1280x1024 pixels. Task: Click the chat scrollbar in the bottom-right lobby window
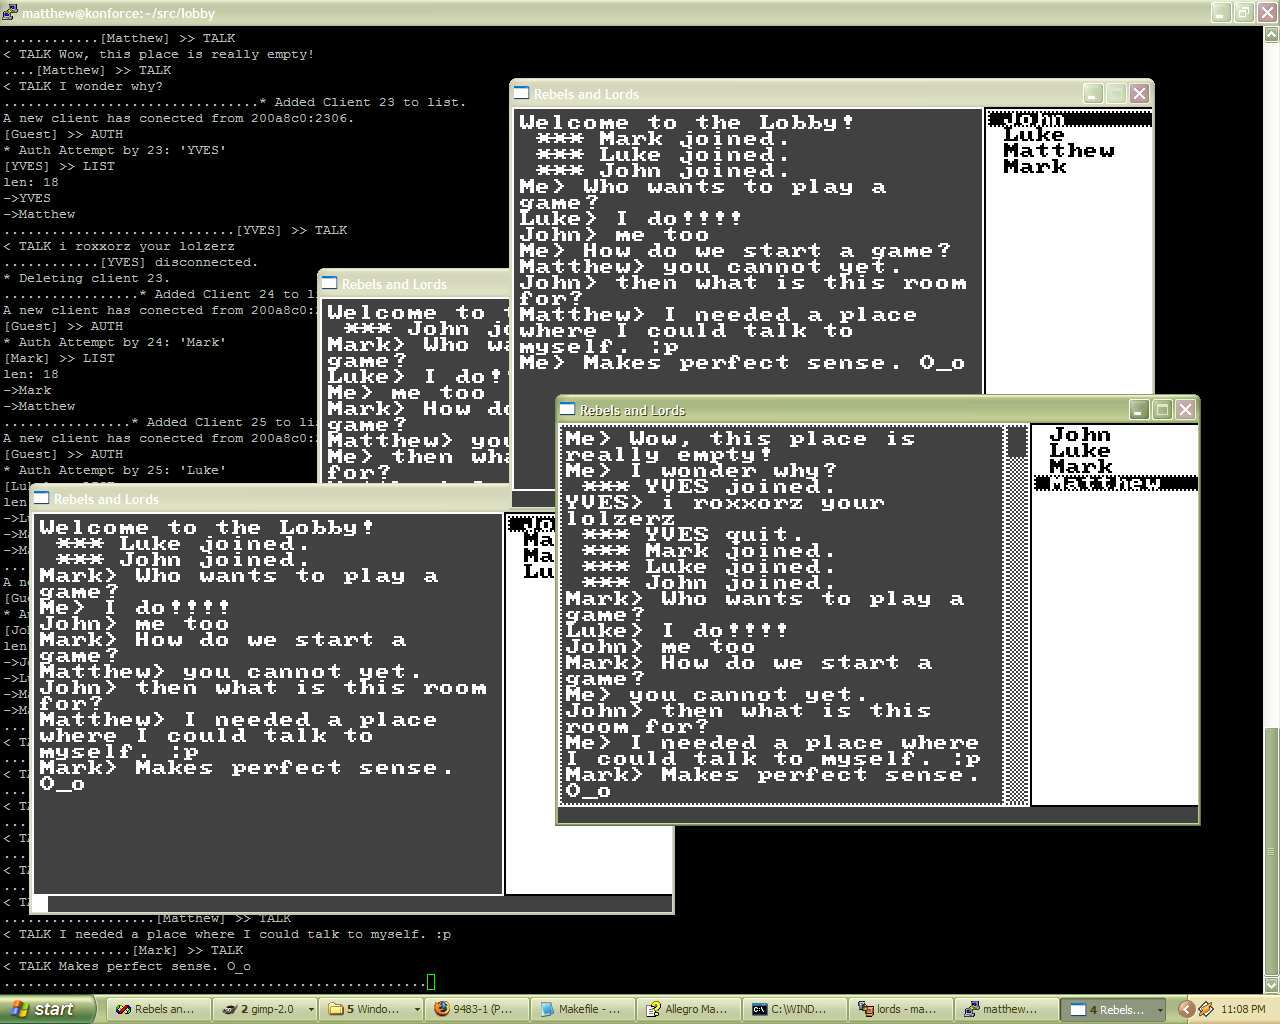(1017, 615)
